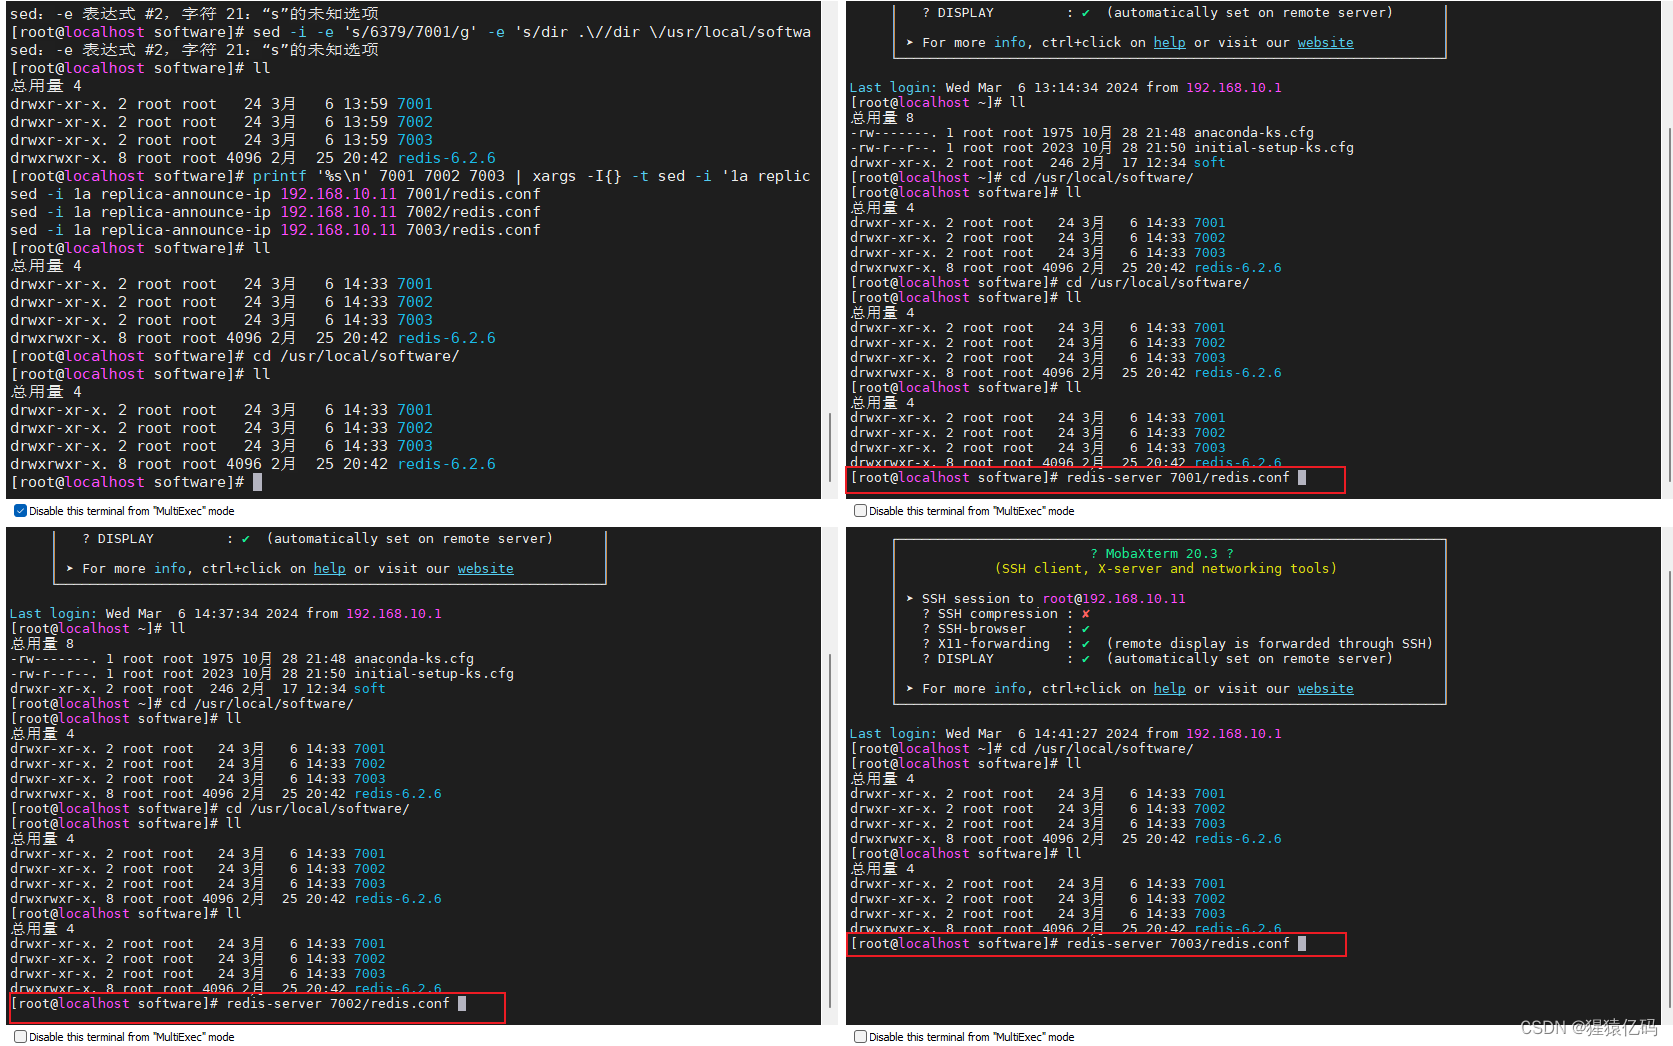The height and width of the screenshot is (1046, 1673).
Task: Click the scrollbar of the 7002 terminal pane
Action: (x=830, y=832)
